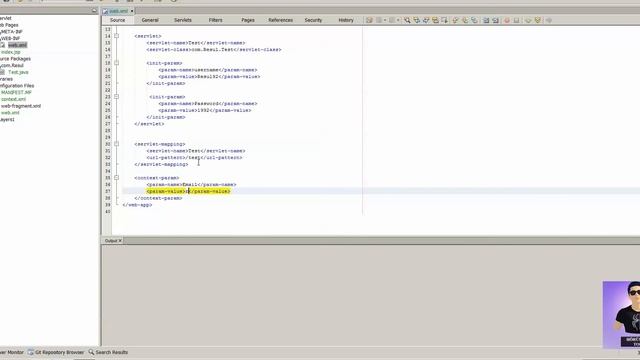Open the History tab
640x360 pixels.
tap(346, 20)
